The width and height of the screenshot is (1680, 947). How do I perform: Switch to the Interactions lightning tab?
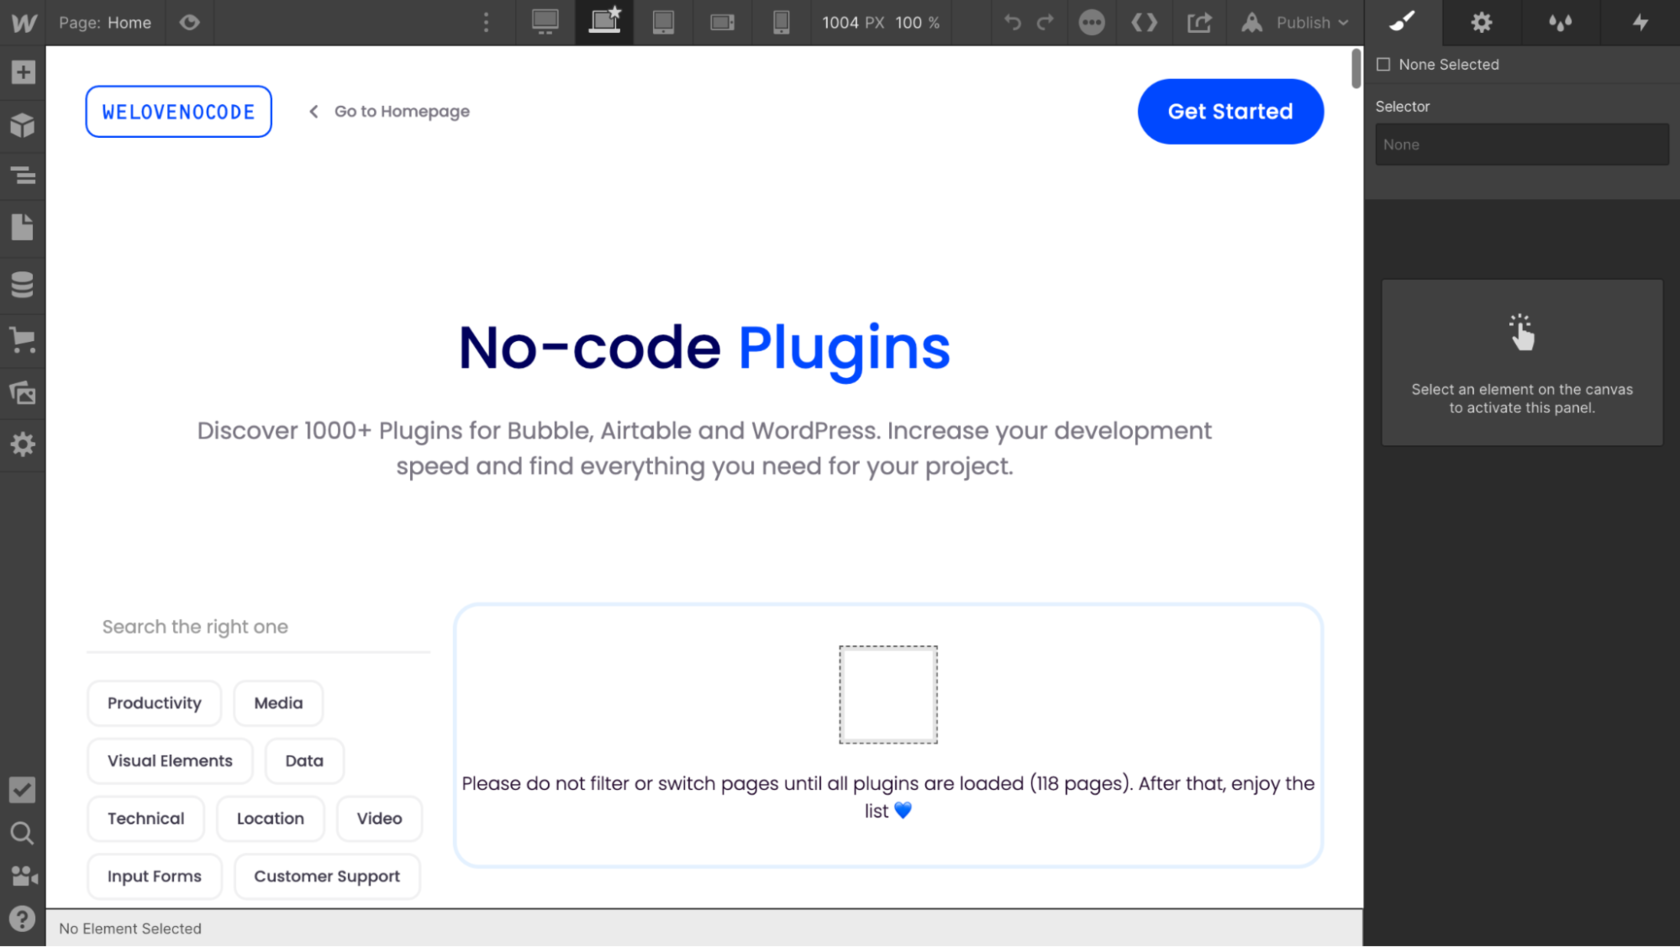click(x=1640, y=22)
